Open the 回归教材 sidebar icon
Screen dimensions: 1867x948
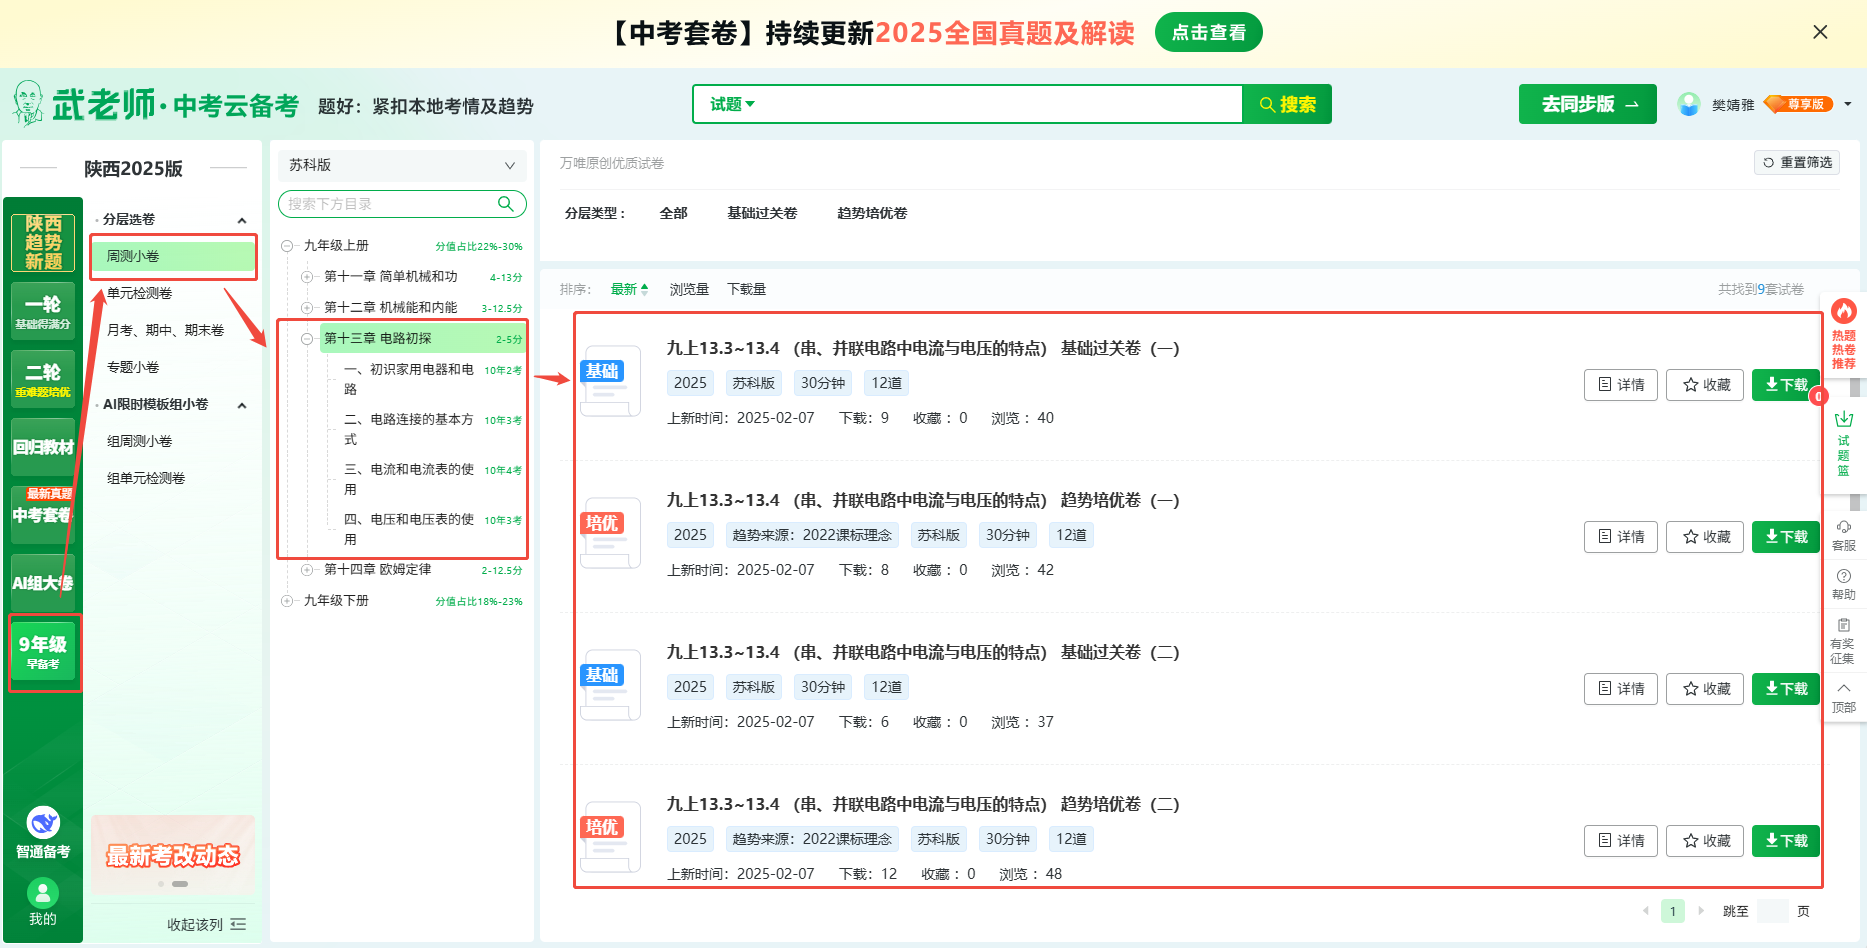click(x=43, y=446)
